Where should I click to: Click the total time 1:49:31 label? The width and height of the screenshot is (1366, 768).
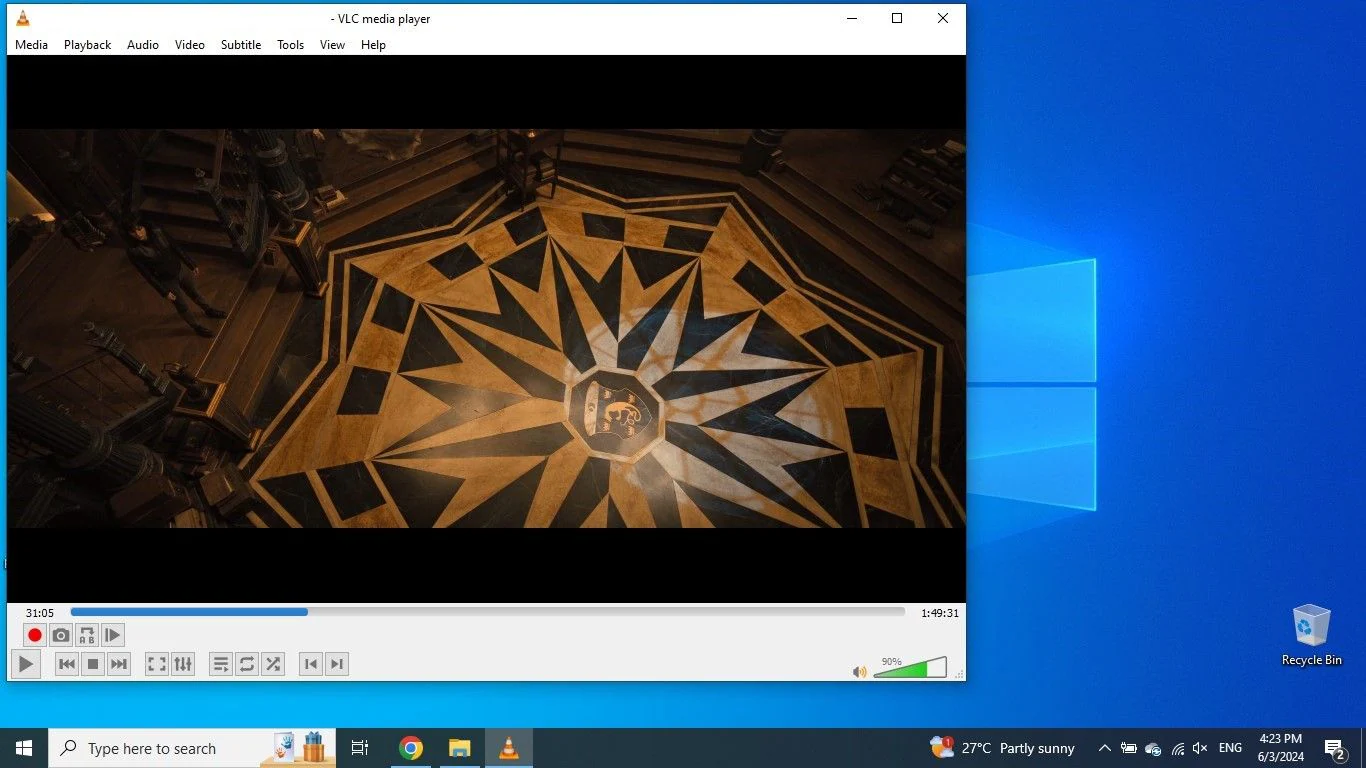click(x=940, y=613)
